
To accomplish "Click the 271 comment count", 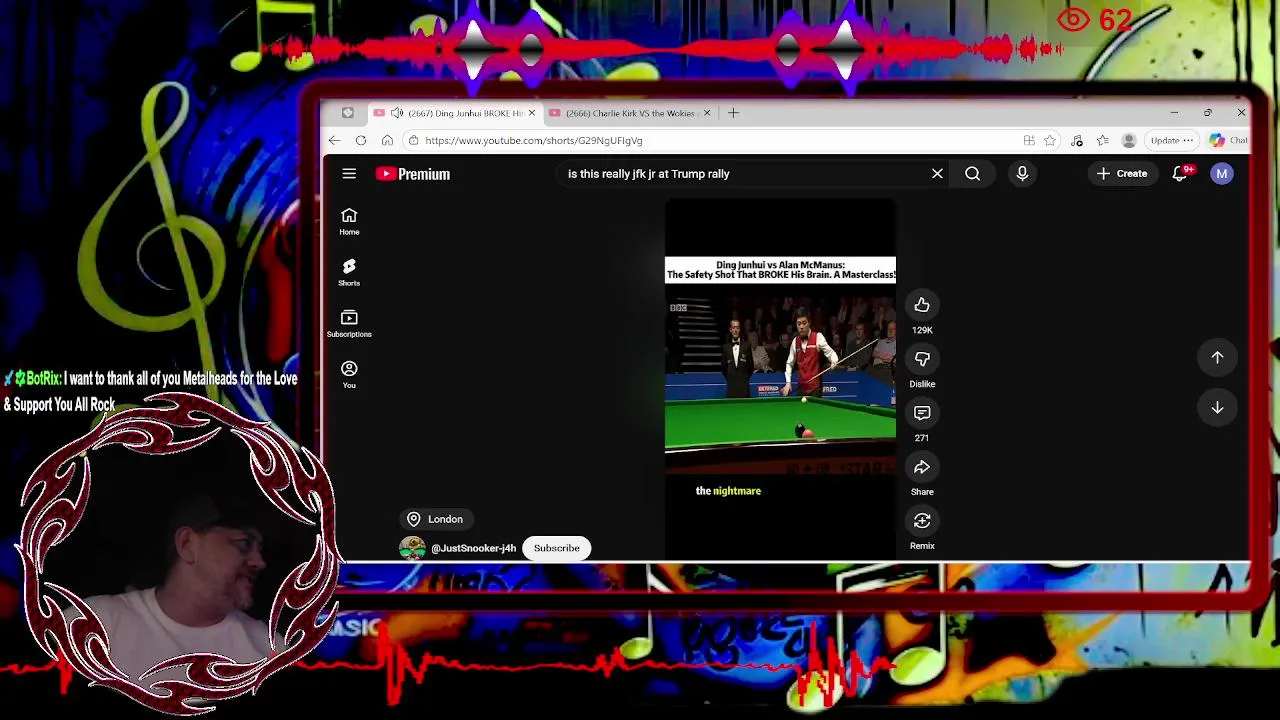I will point(922,438).
